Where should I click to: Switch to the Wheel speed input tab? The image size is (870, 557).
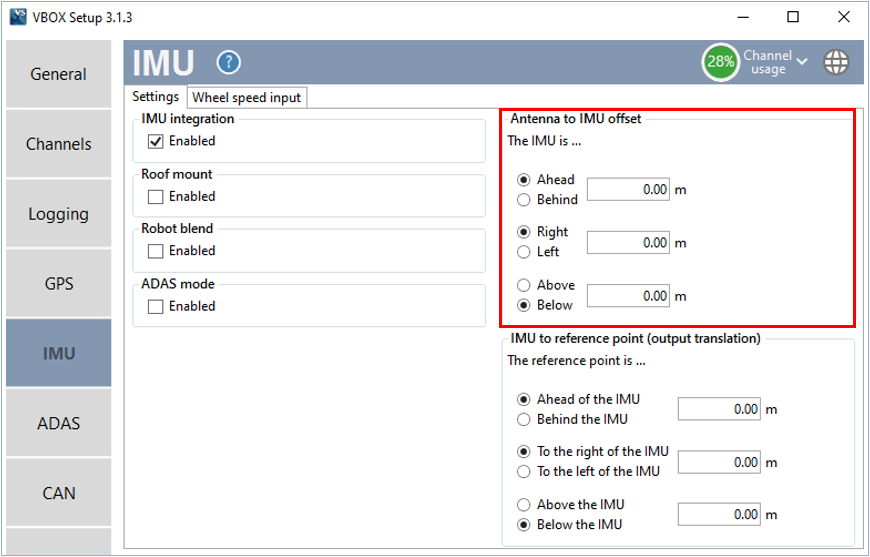click(246, 97)
